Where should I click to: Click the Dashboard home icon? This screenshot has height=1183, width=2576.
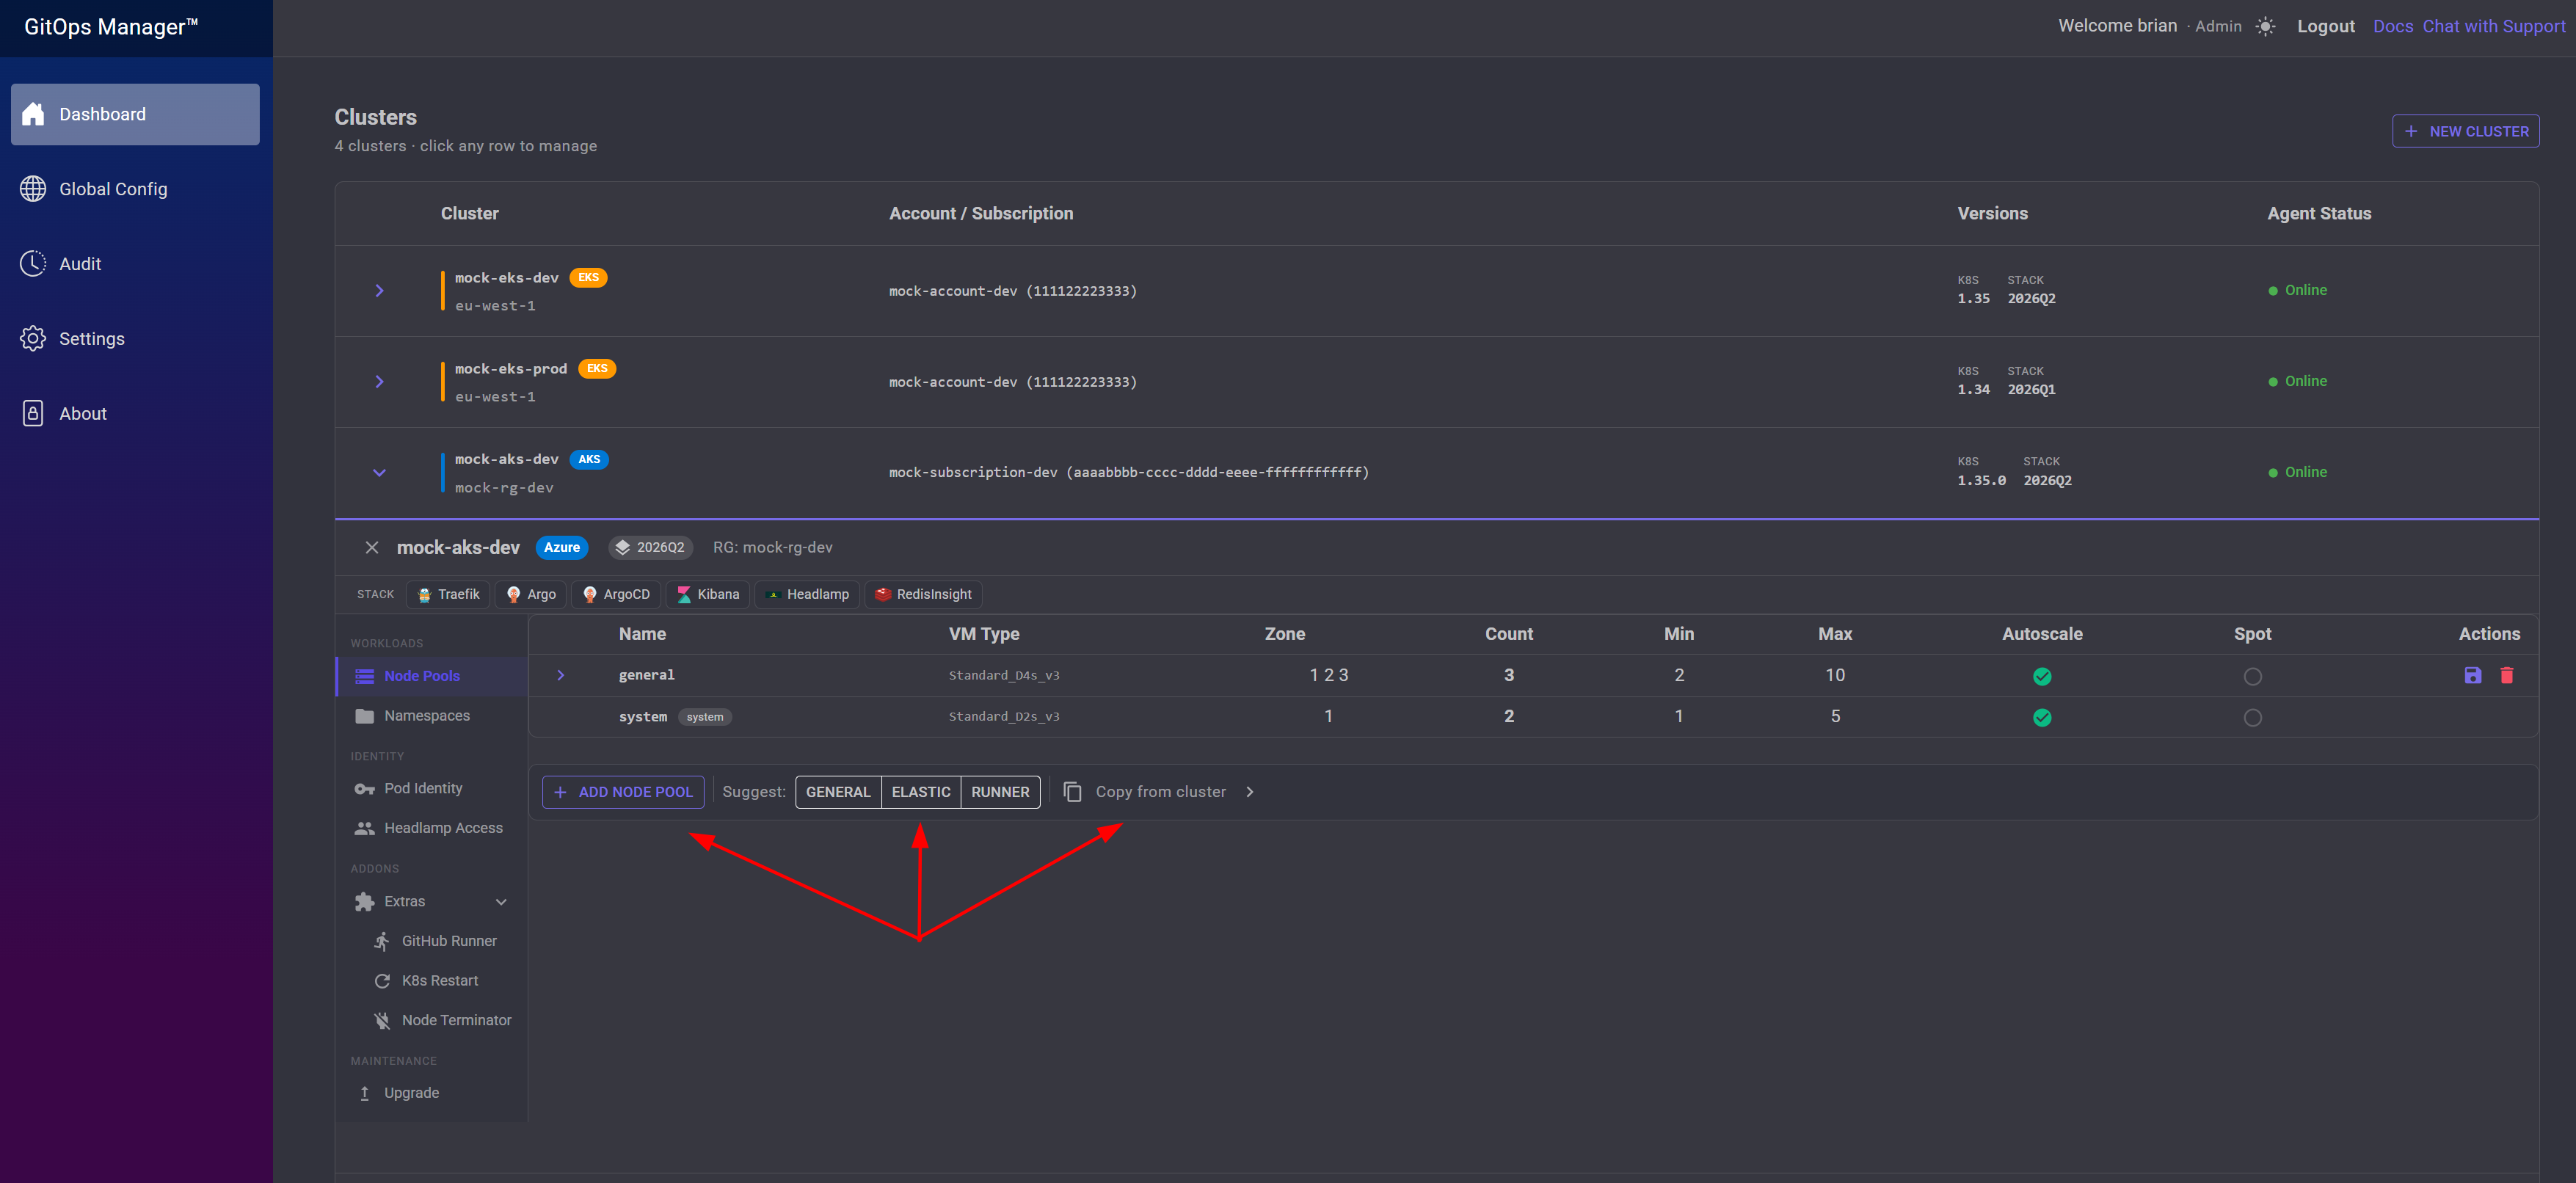(33, 114)
